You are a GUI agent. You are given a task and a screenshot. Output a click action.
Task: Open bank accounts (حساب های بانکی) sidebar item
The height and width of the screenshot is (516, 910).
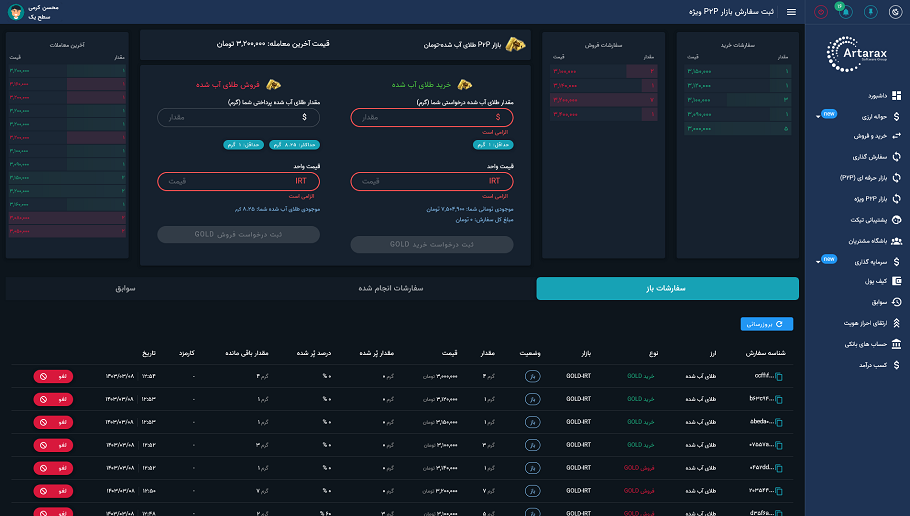pos(873,344)
